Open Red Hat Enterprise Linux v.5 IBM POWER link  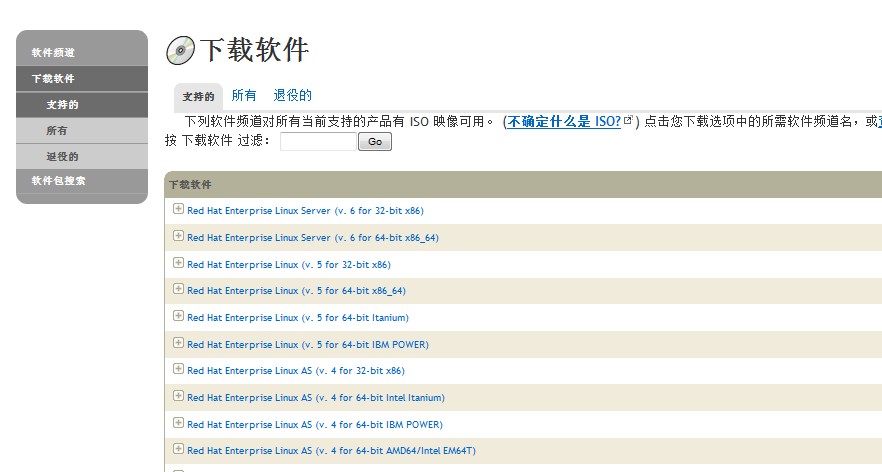[x=308, y=345]
